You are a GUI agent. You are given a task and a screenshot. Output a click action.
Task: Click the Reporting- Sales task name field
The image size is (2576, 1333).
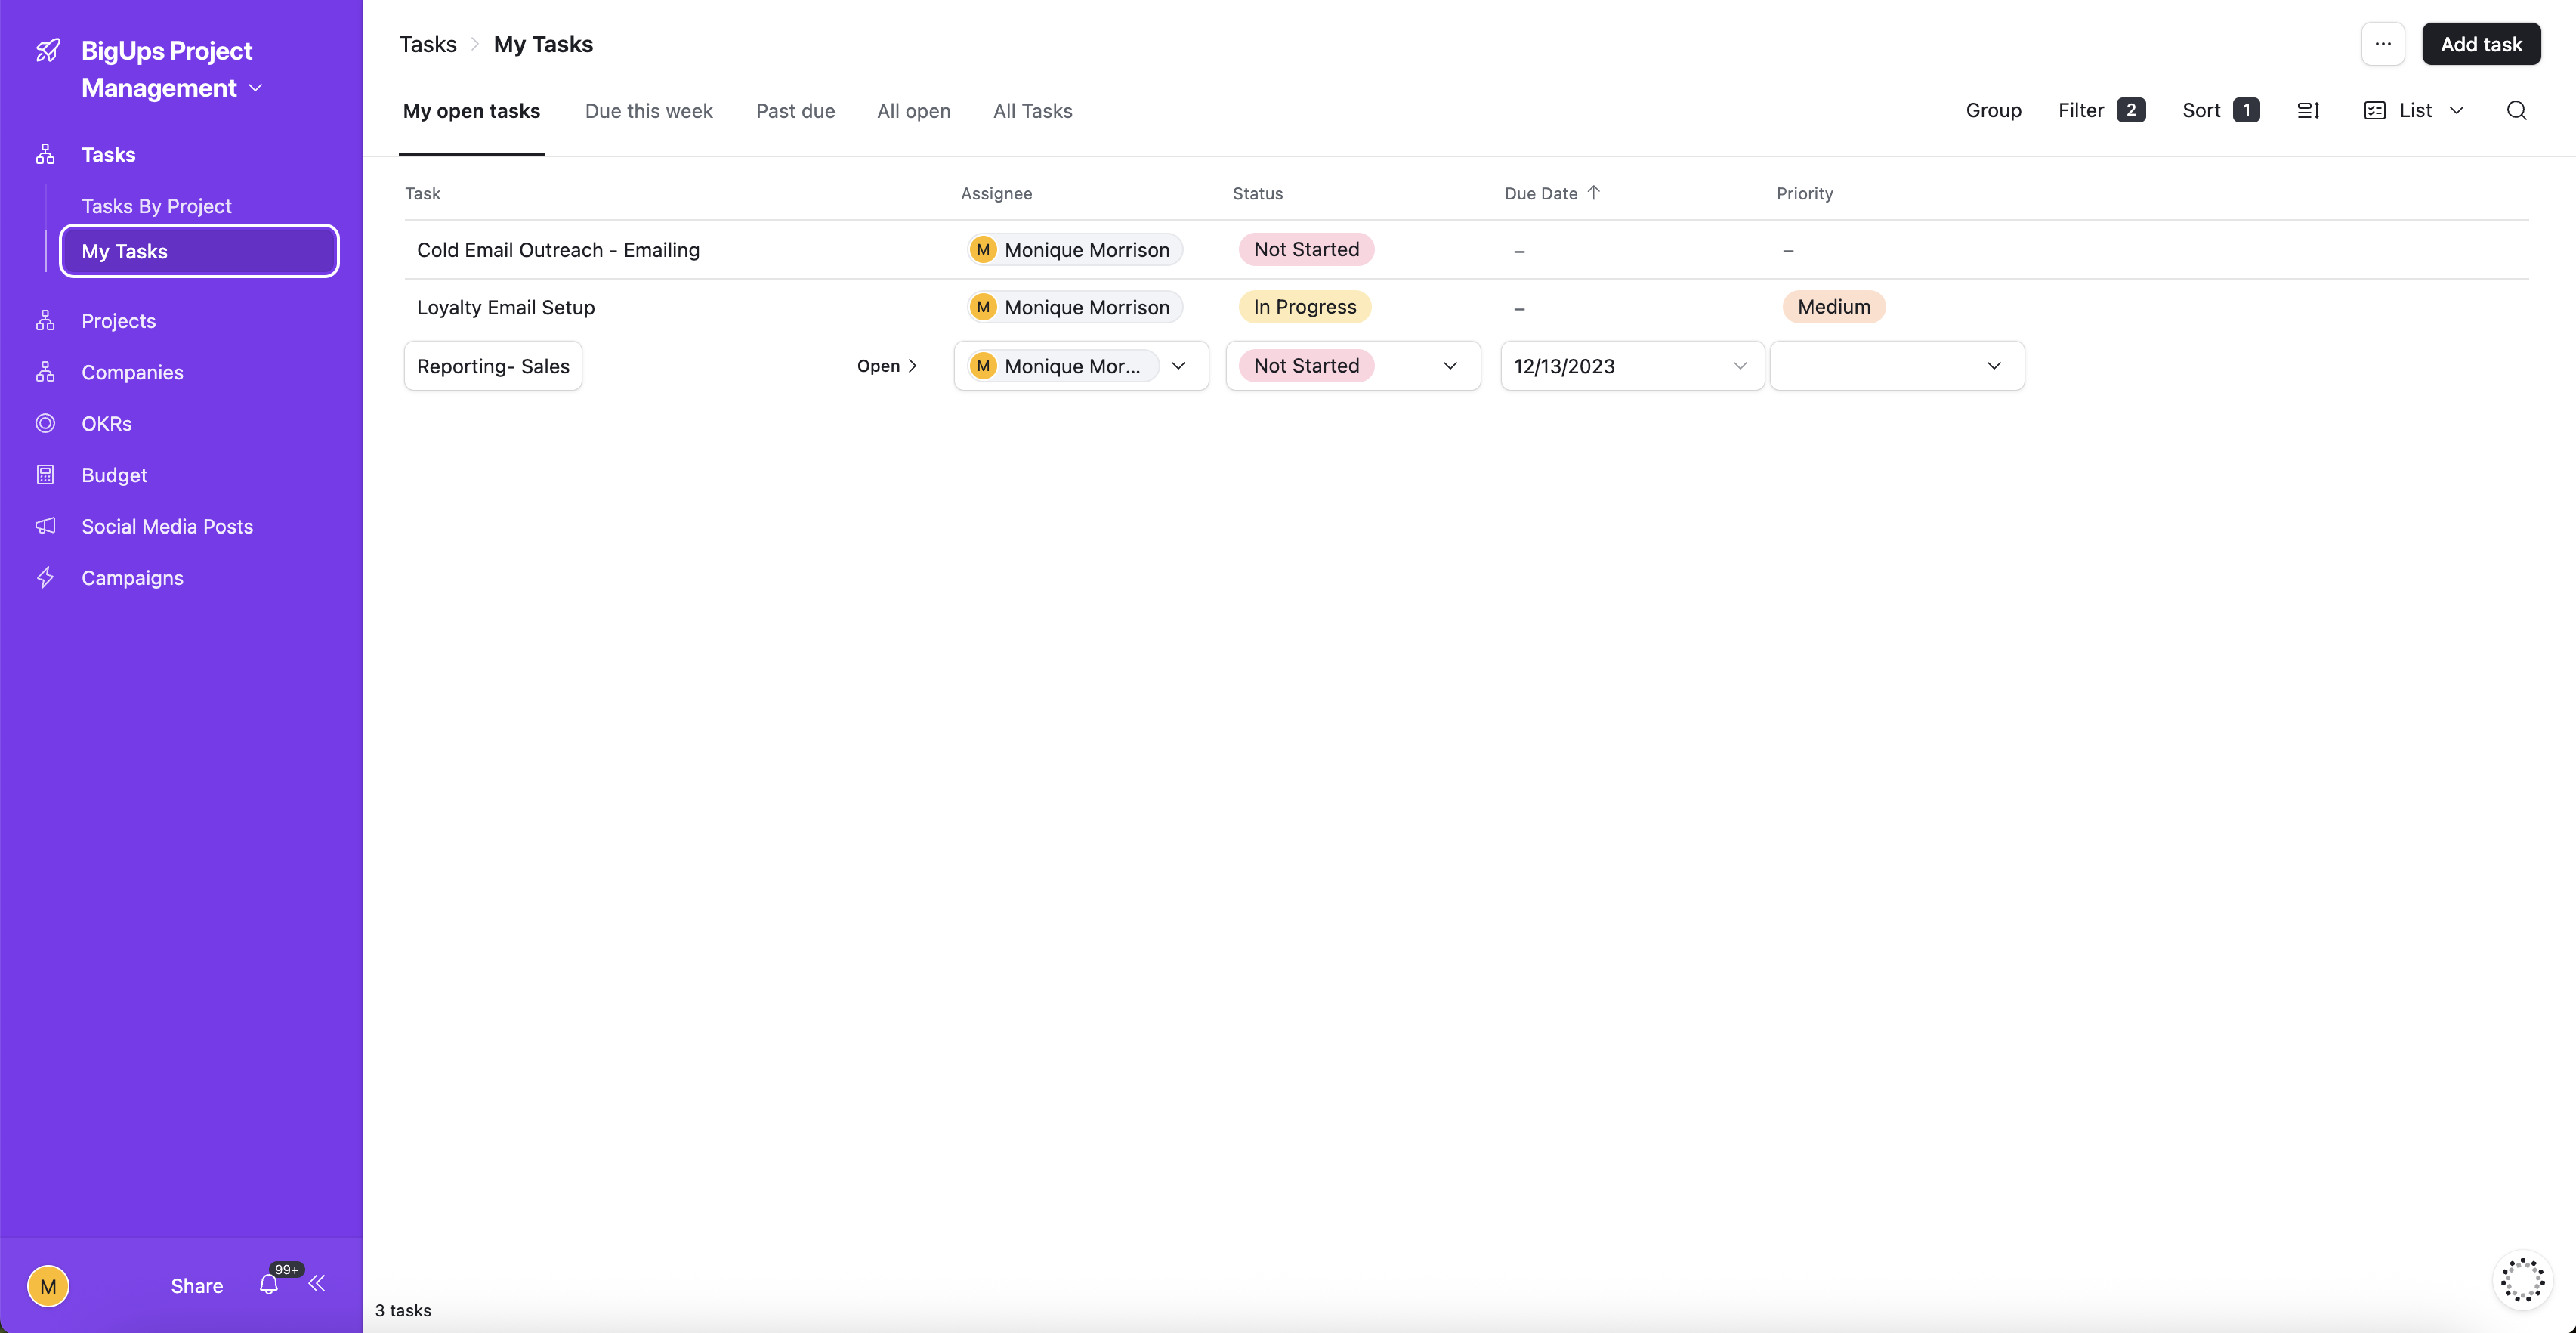coord(492,366)
